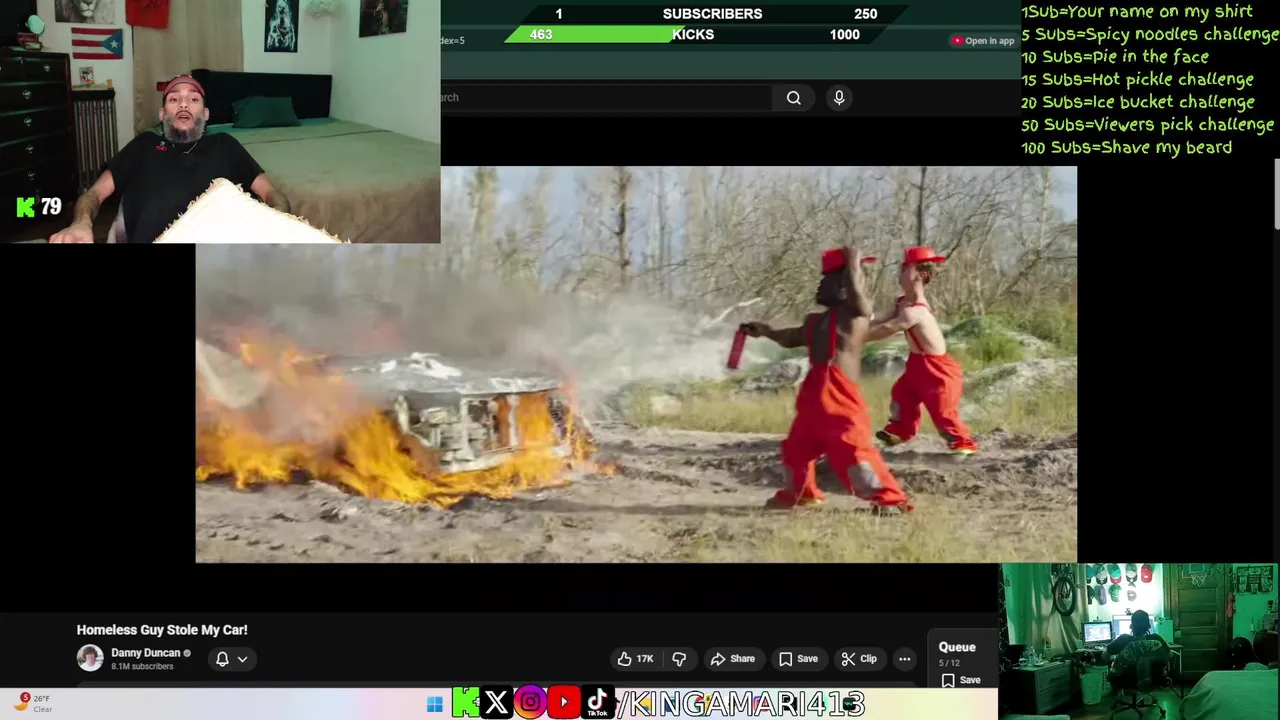Dislike the video with thumbs-down icon
This screenshot has width=1280, height=720.
[679, 659]
